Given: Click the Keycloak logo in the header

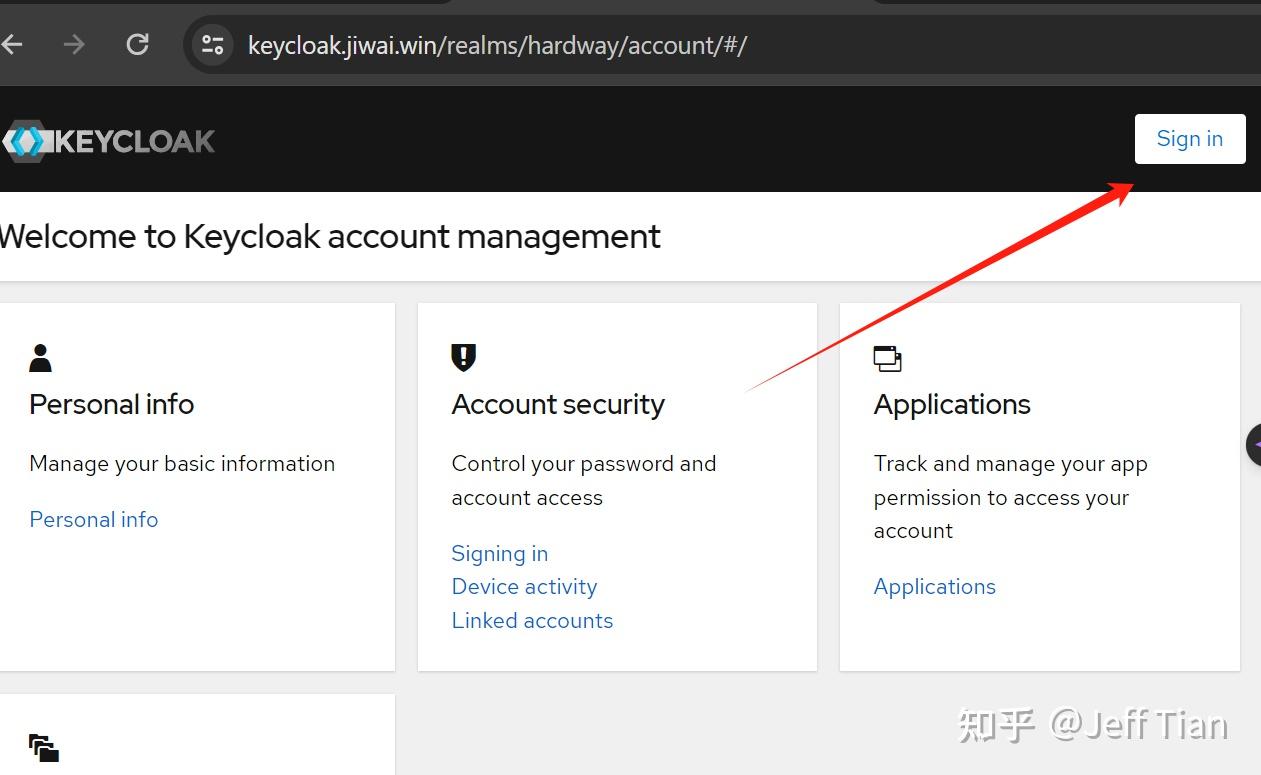Looking at the screenshot, I should click(x=108, y=140).
